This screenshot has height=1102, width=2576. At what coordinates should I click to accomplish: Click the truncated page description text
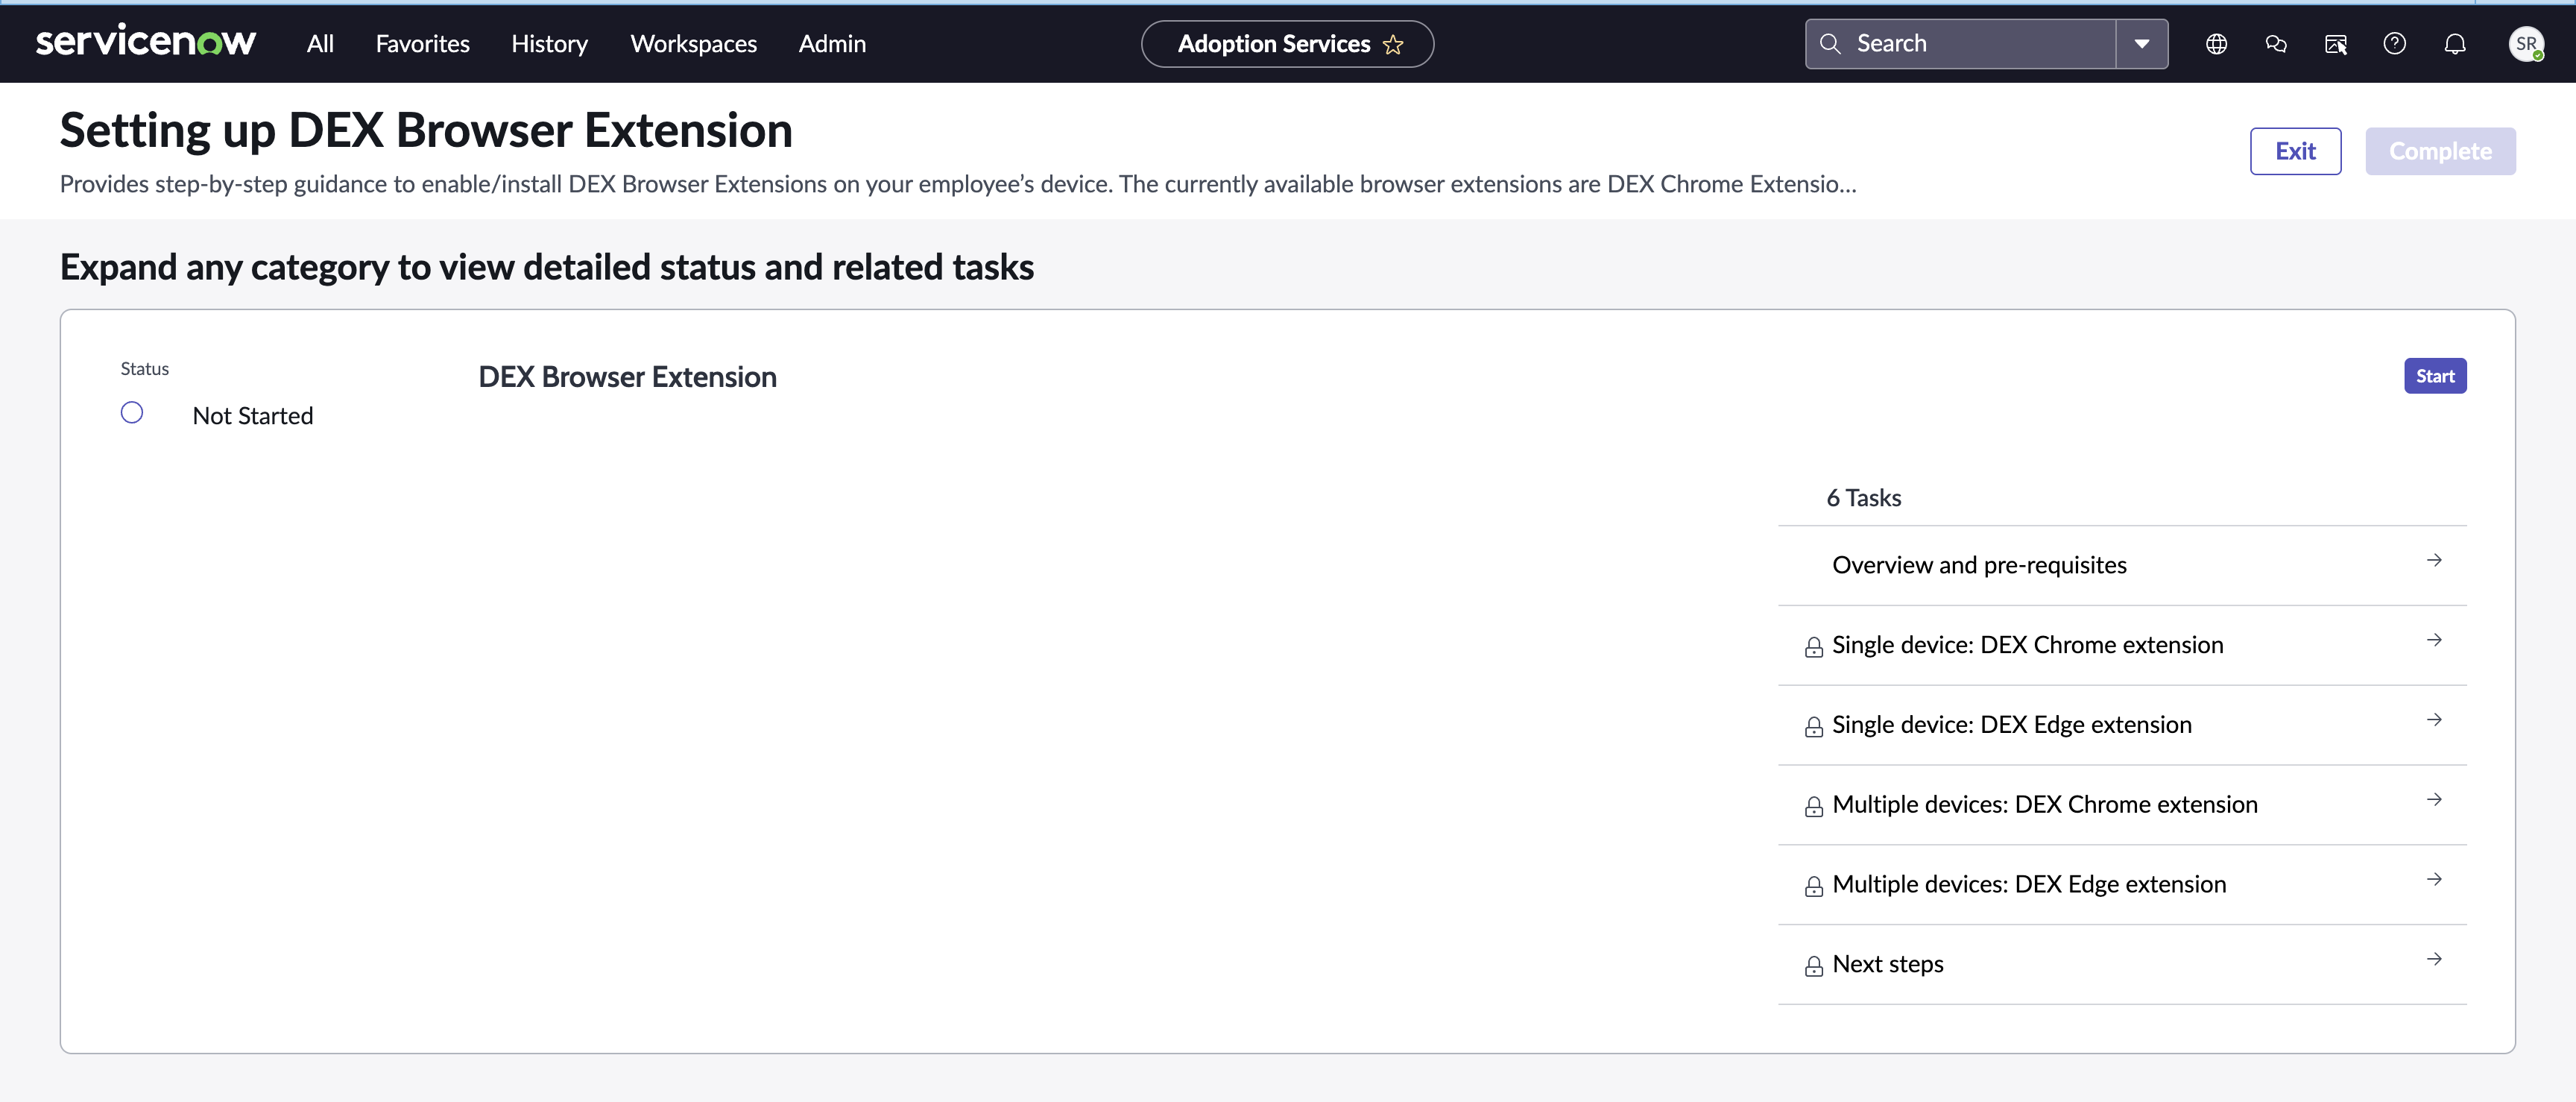pyautogui.click(x=957, y=184)
